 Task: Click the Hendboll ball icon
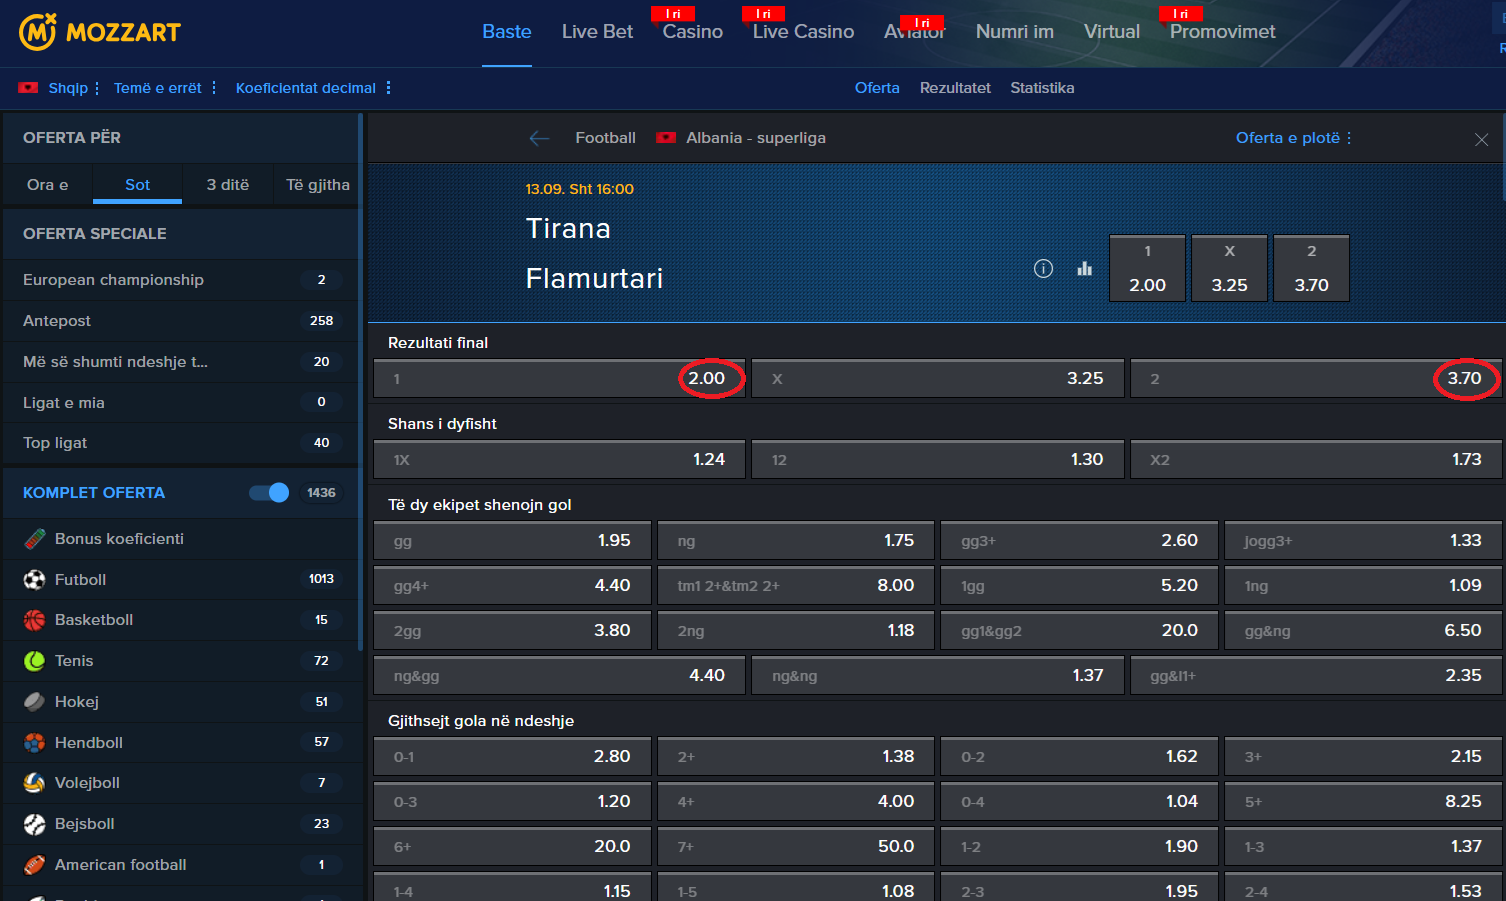coord(35,743)
